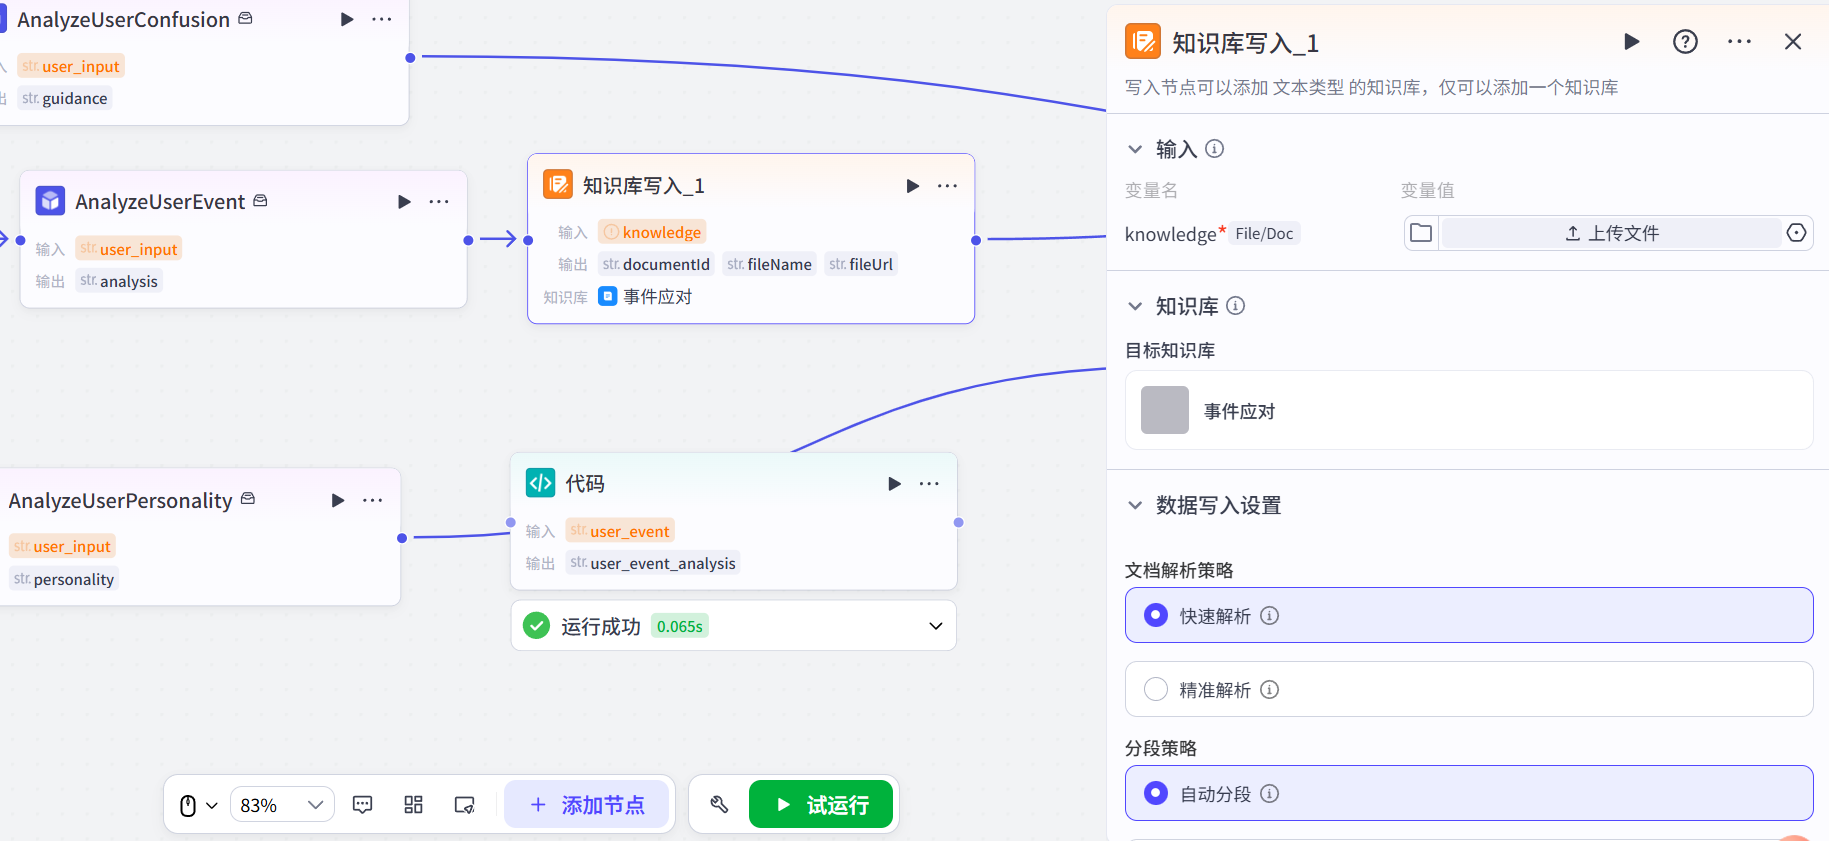1829x841 pixels.
Task: Click the info icon next to 自动分段
Action: tap(1269, 794)
